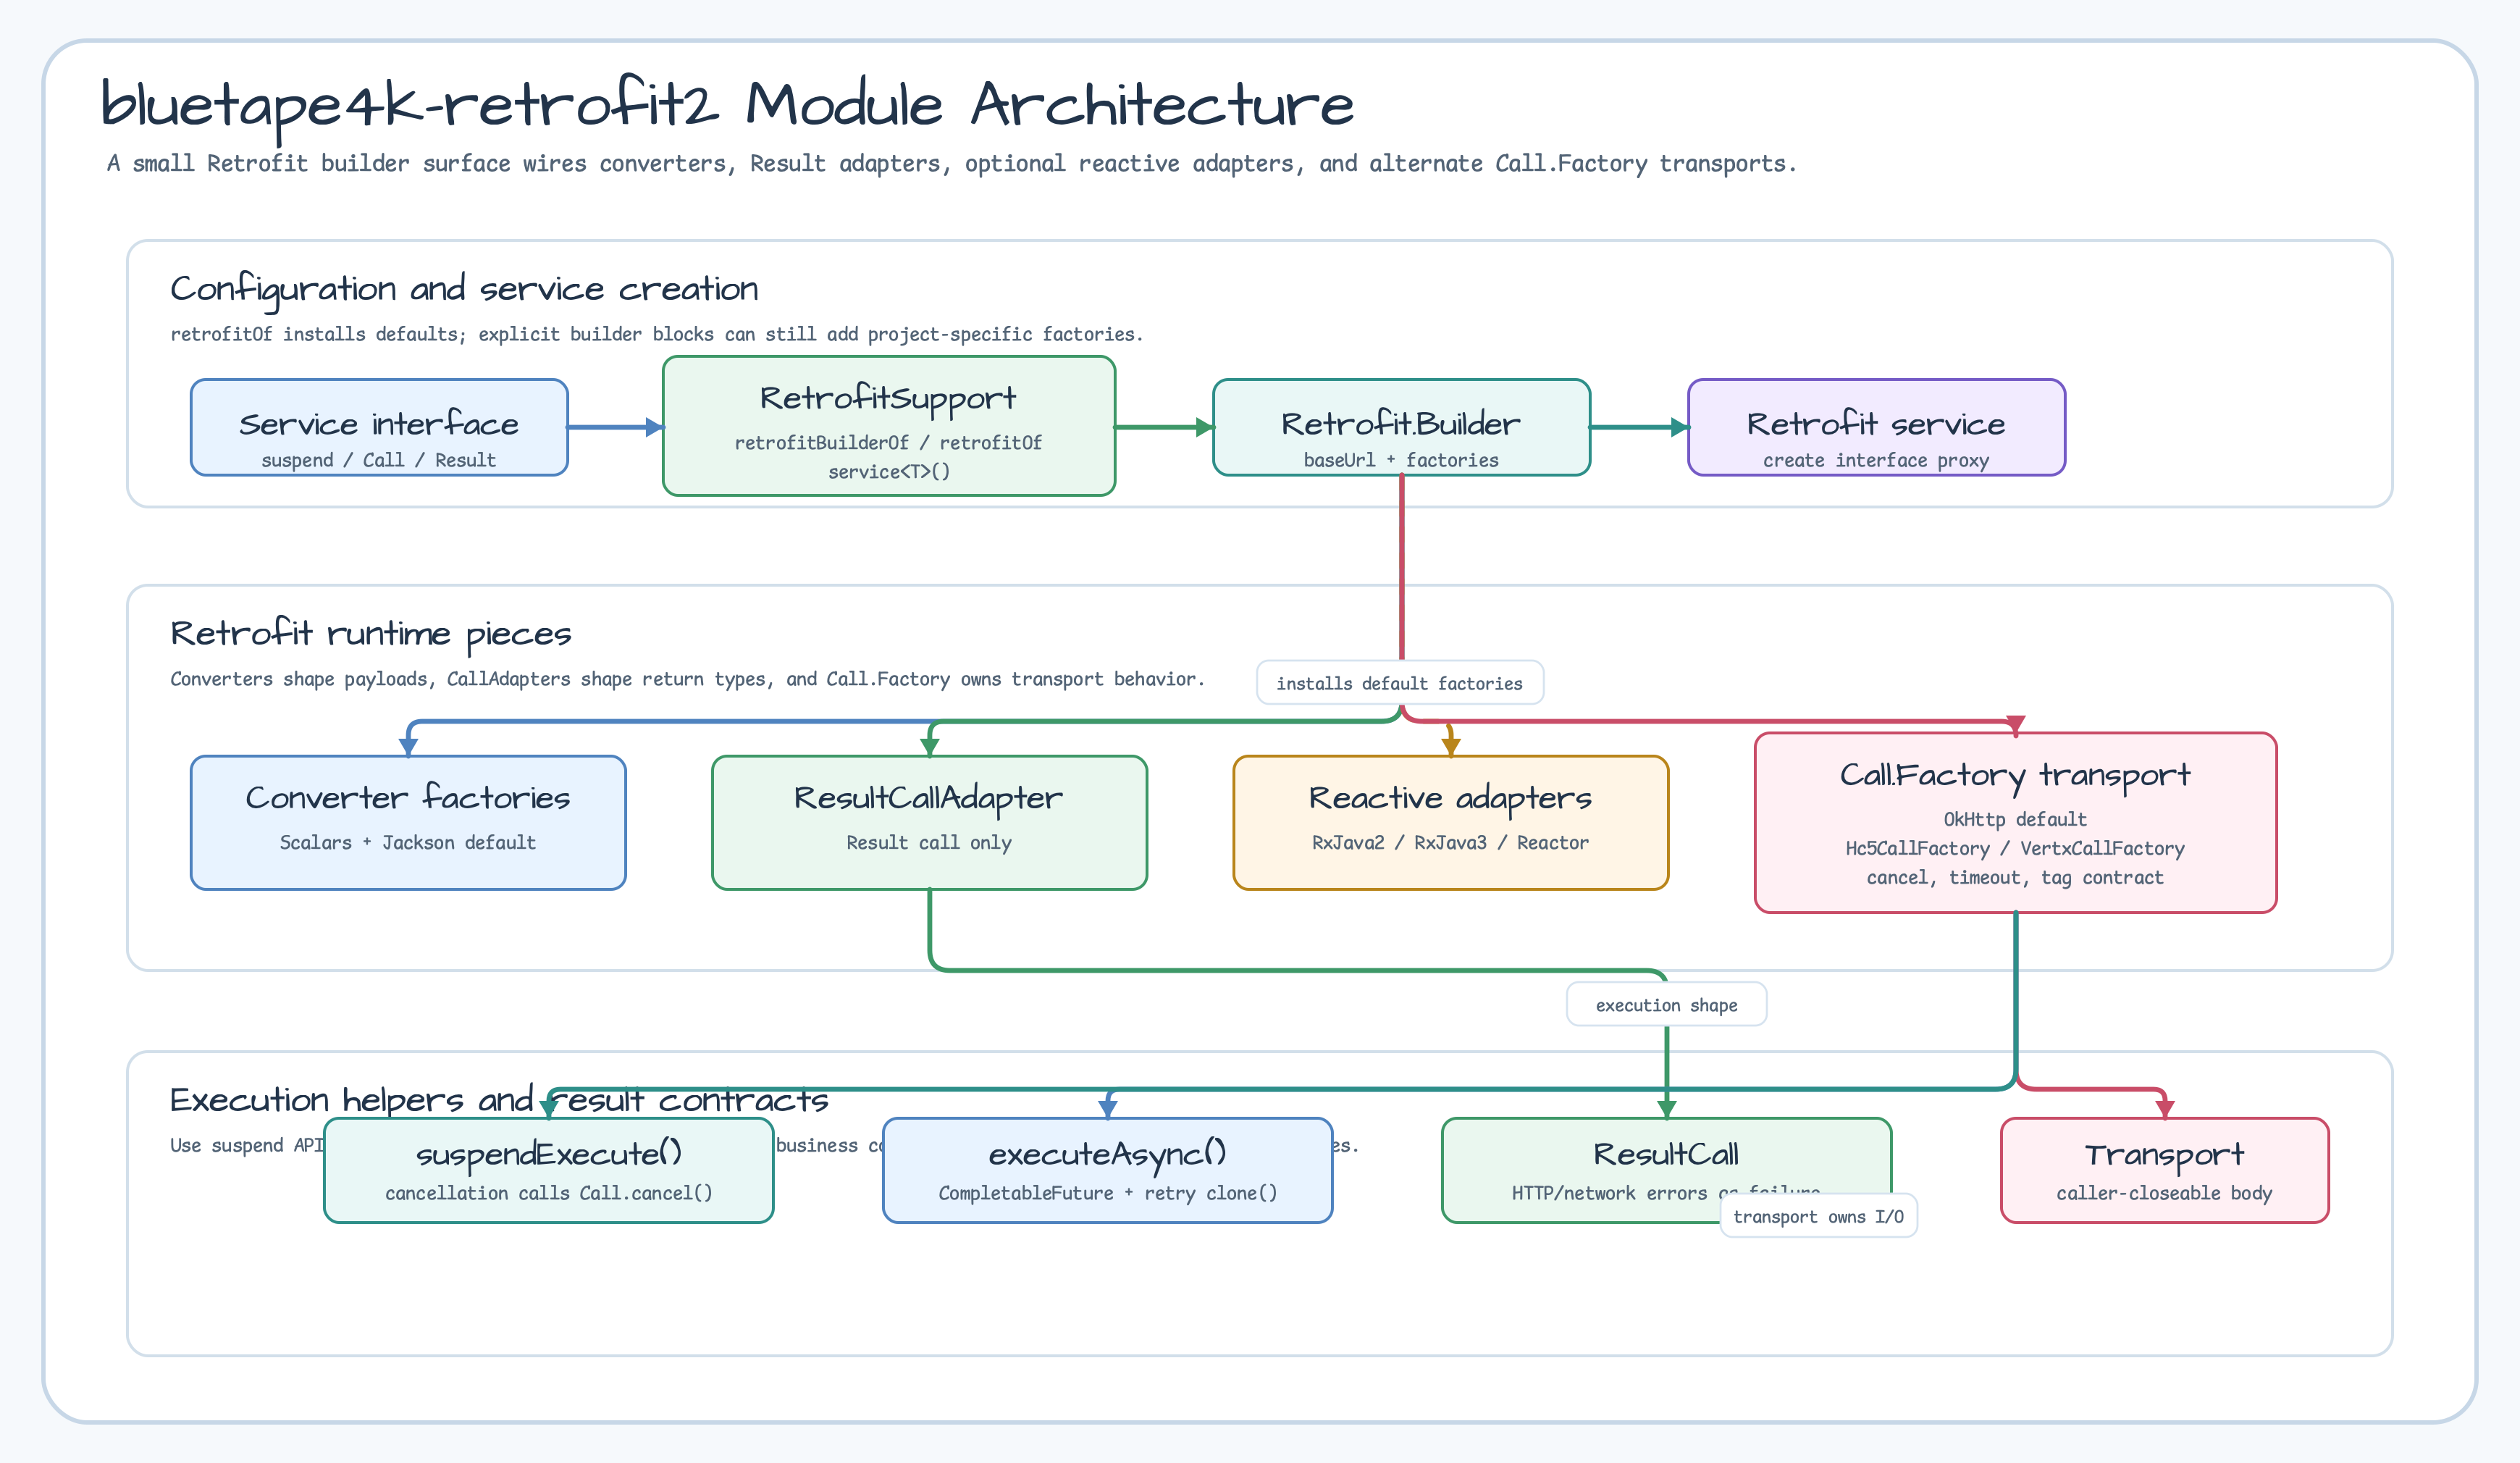2520x1463 pixels.
Task: Click the 'Result call only' text
Action: click(929, 842)
